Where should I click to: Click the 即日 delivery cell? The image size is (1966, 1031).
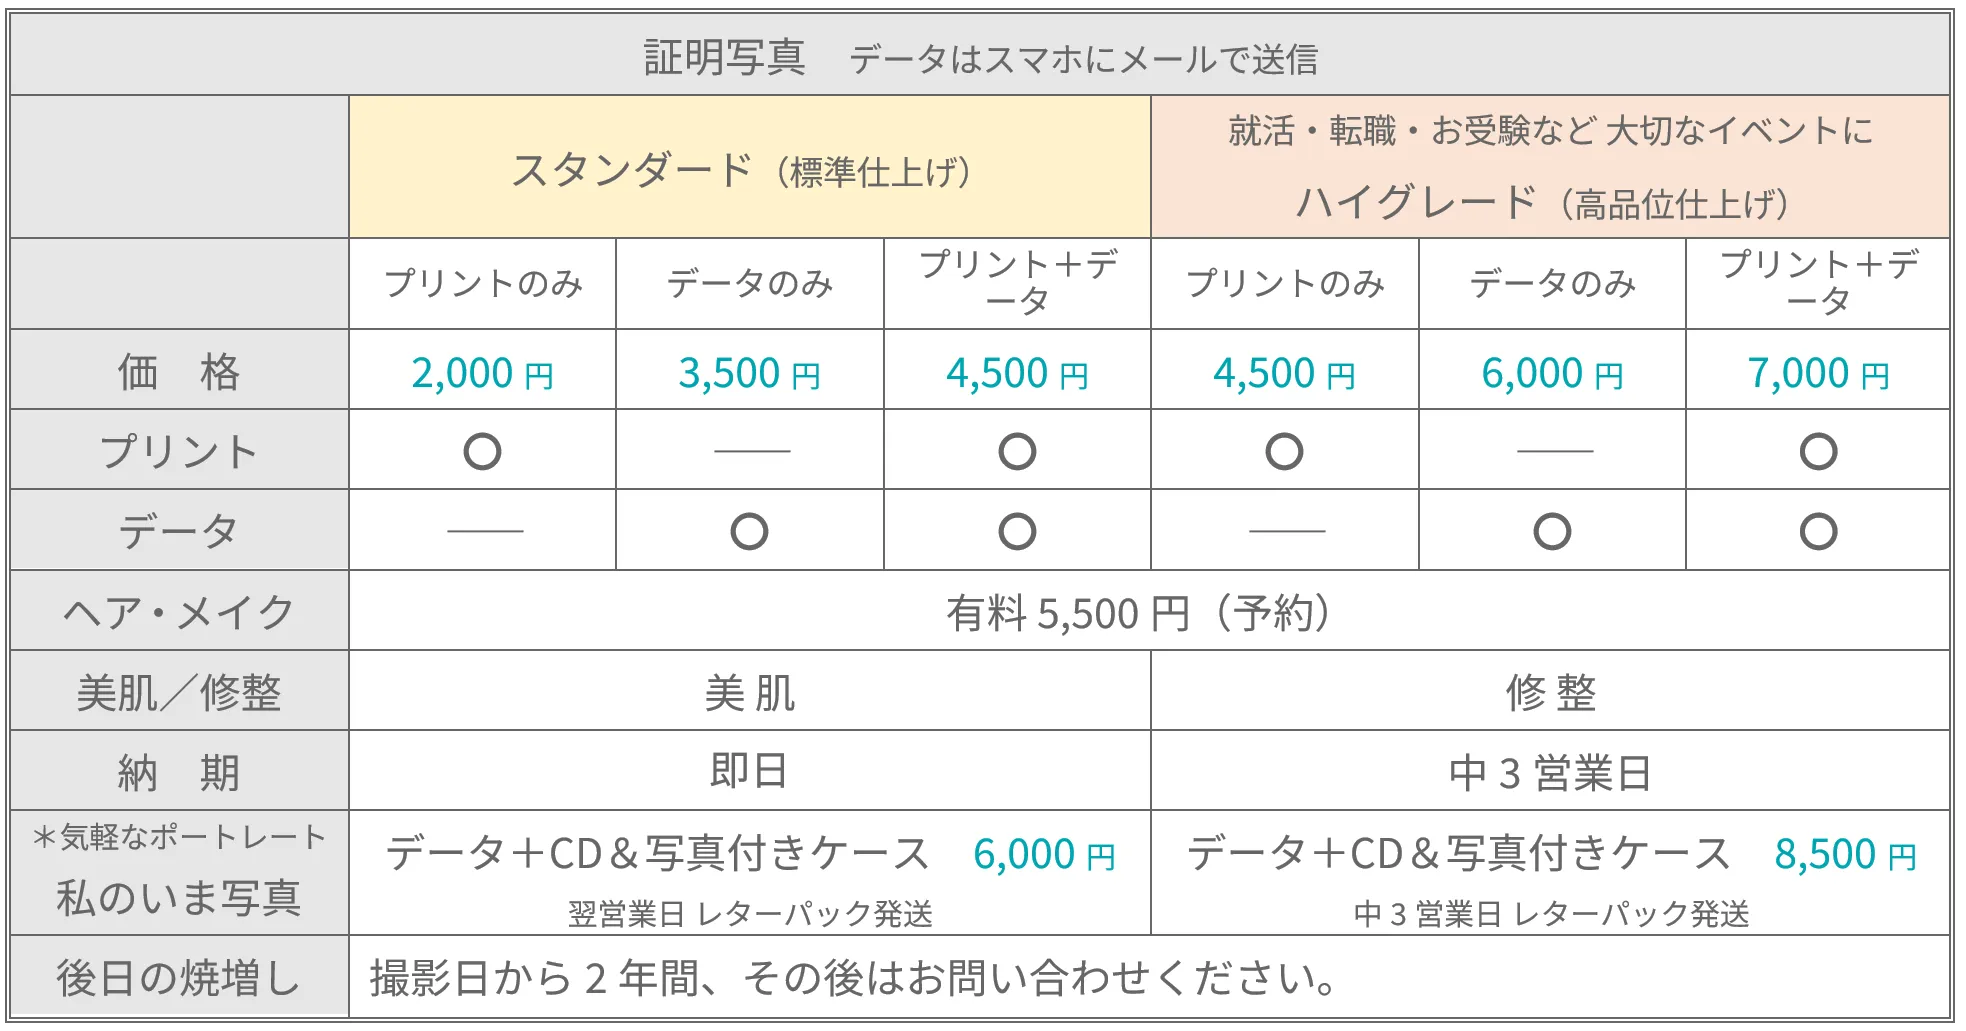(749, 771)
